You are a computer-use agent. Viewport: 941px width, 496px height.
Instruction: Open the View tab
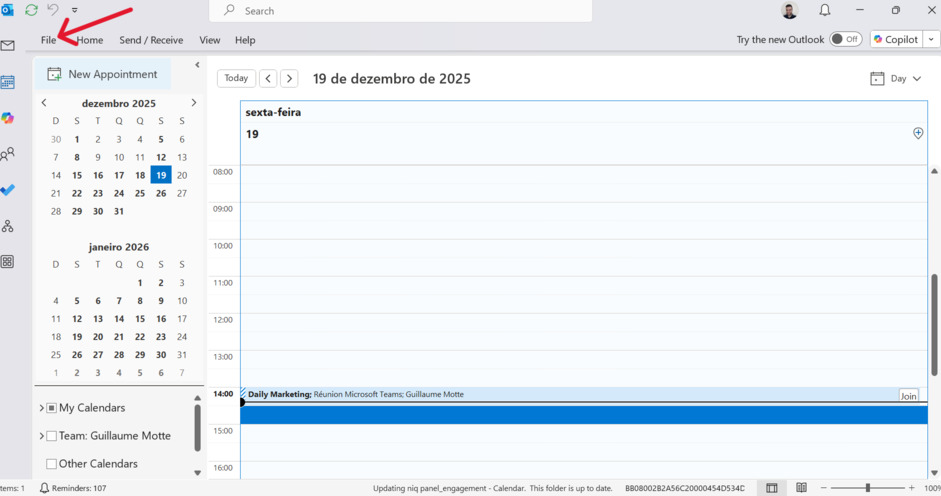tap(209, 40)
